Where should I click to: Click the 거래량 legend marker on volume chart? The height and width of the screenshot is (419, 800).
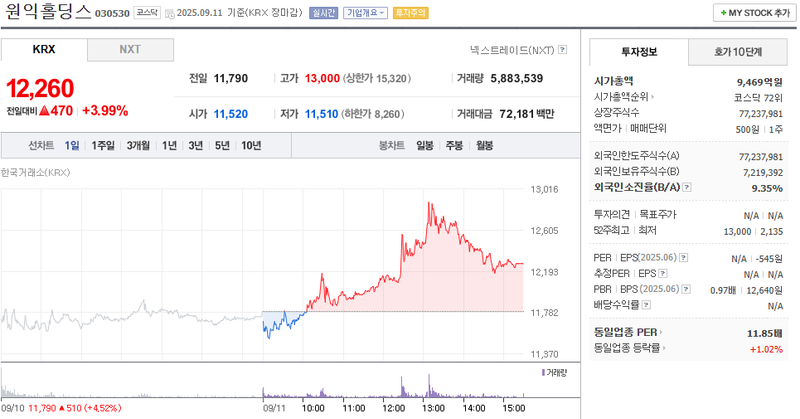pos(543,373)
